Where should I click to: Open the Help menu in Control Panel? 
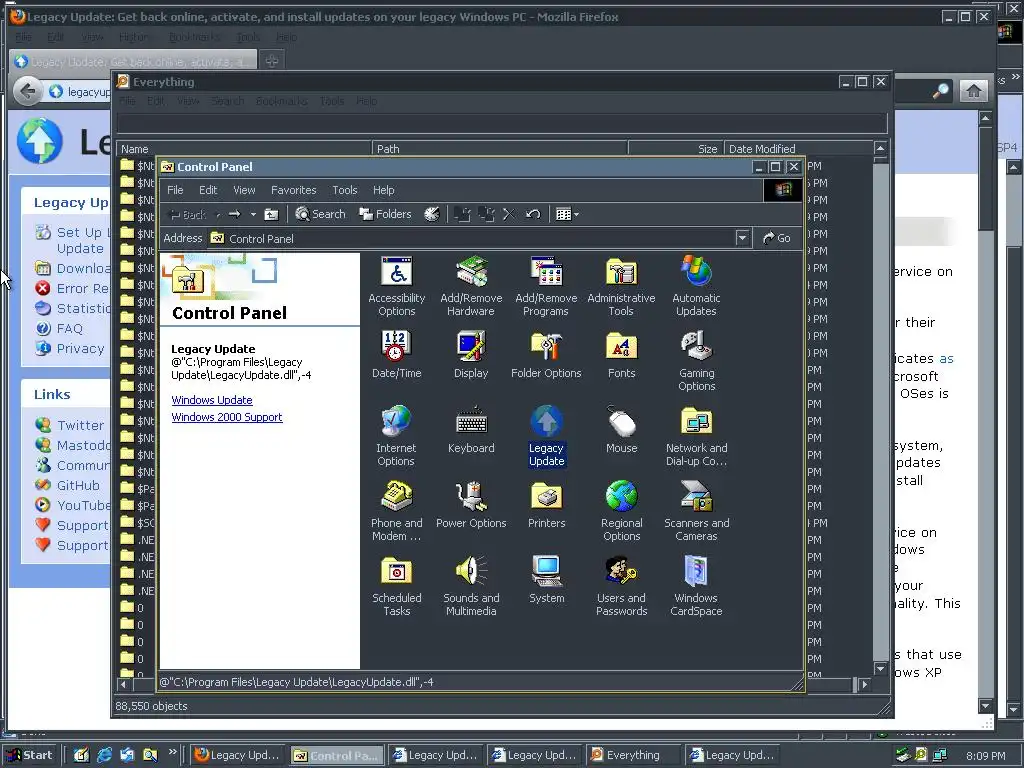click(x=383, y=190)
